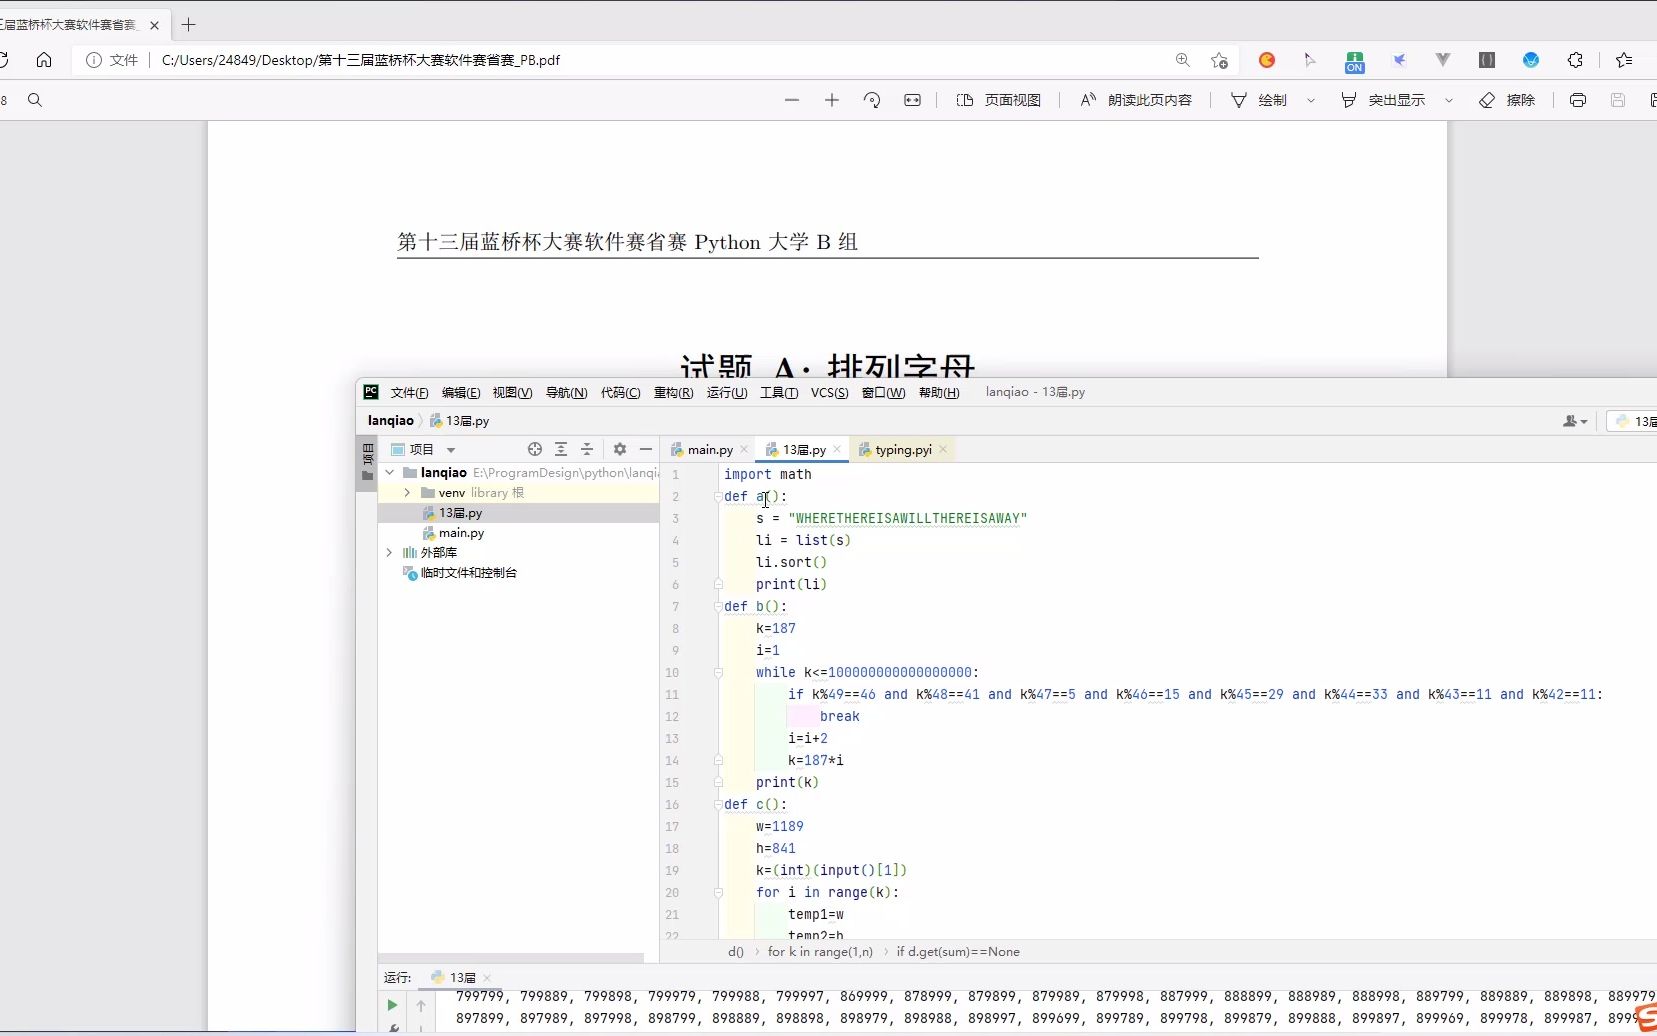1657x1036 pixels.
Task: Open the VCS(S) menu in PyCharm
Action: click(x=829, y=392)
